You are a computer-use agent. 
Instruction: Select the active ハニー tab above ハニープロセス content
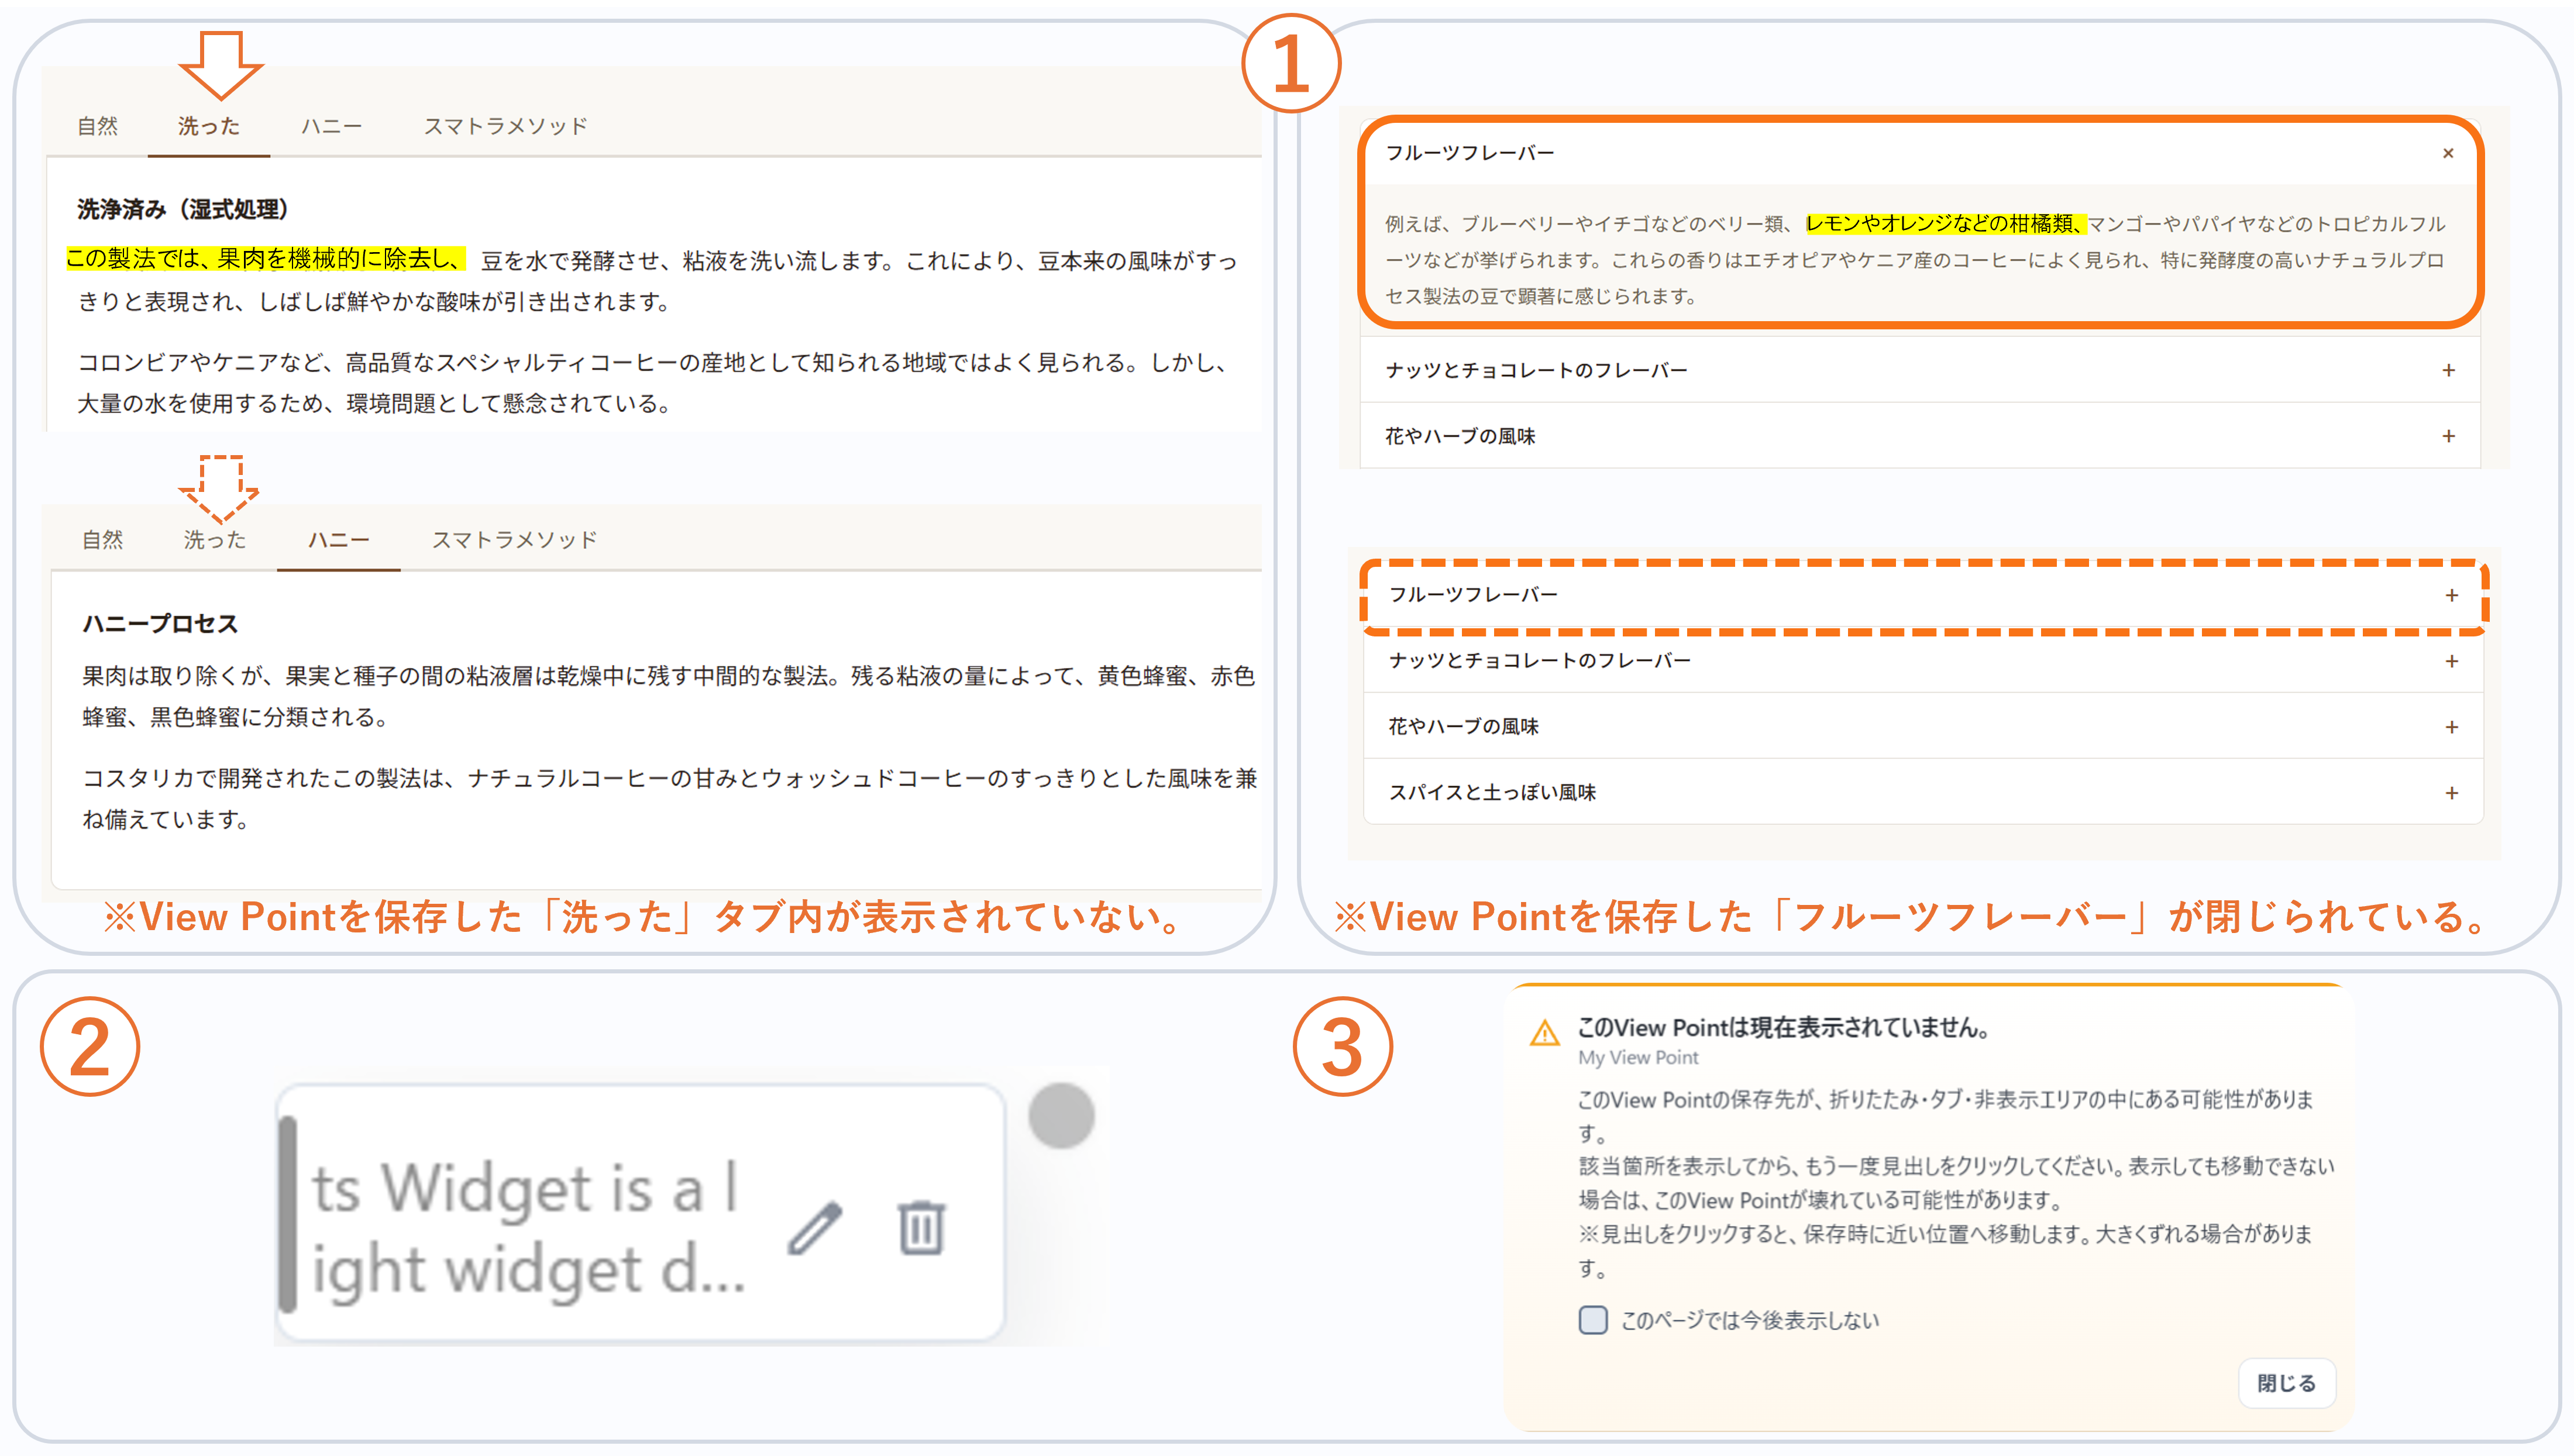point(339,540)
